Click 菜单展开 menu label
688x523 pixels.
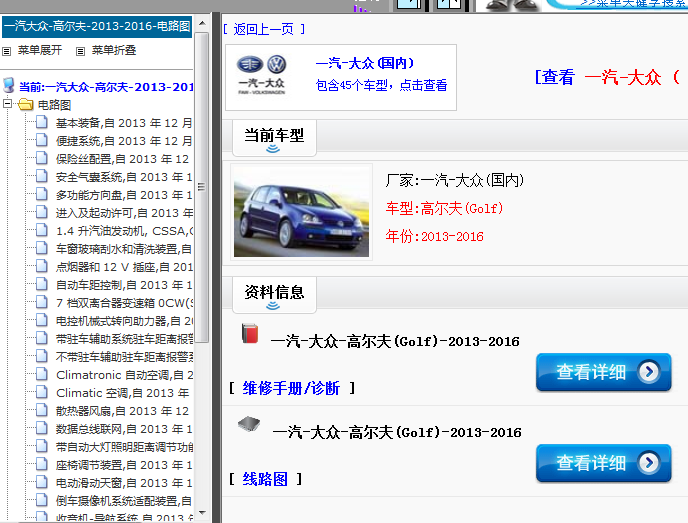pyautogui.click(x=39, y=50)
